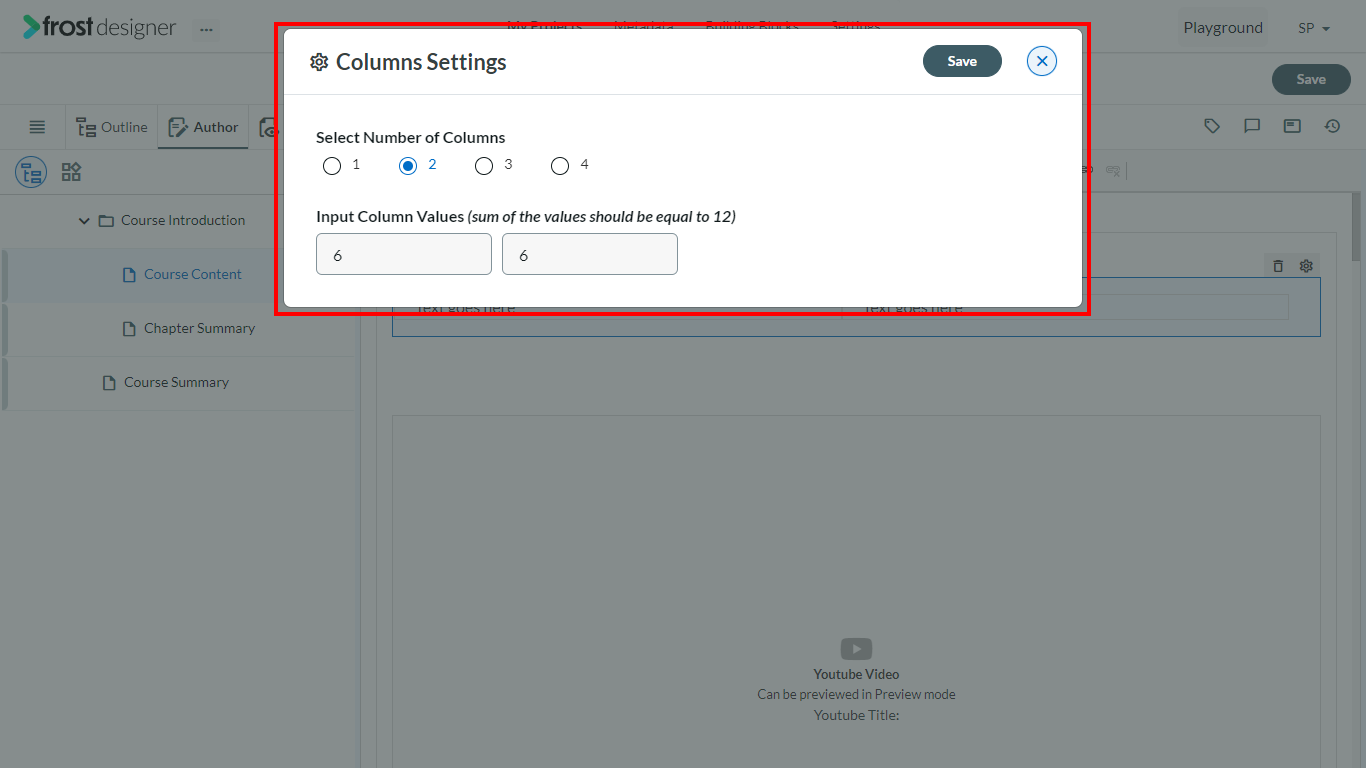Click the hamburger menu icon

point(37,127)
